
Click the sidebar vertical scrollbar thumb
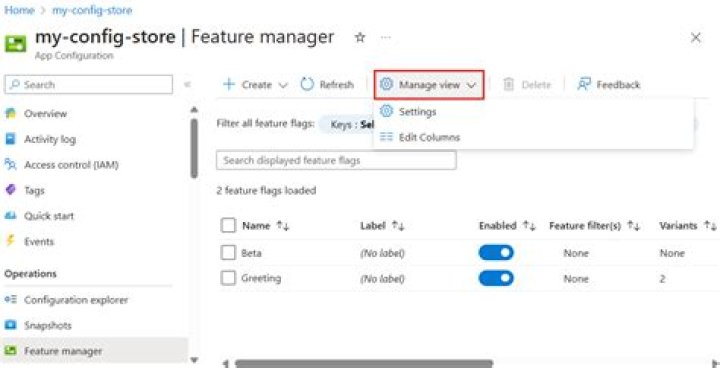(194, 148)
